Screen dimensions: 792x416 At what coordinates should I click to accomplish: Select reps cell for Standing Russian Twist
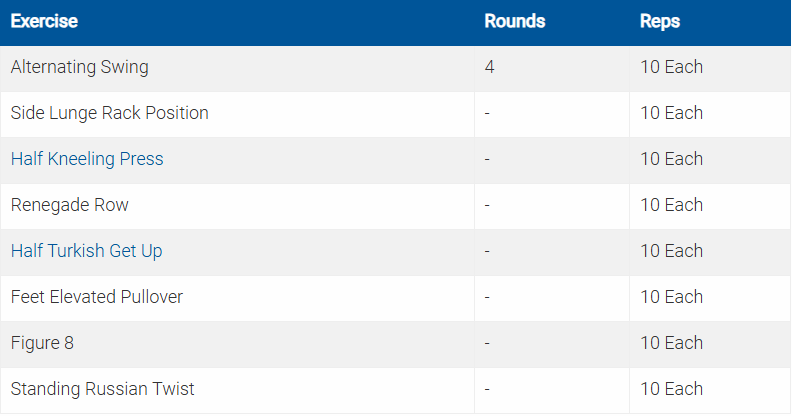tap(671, 389)
